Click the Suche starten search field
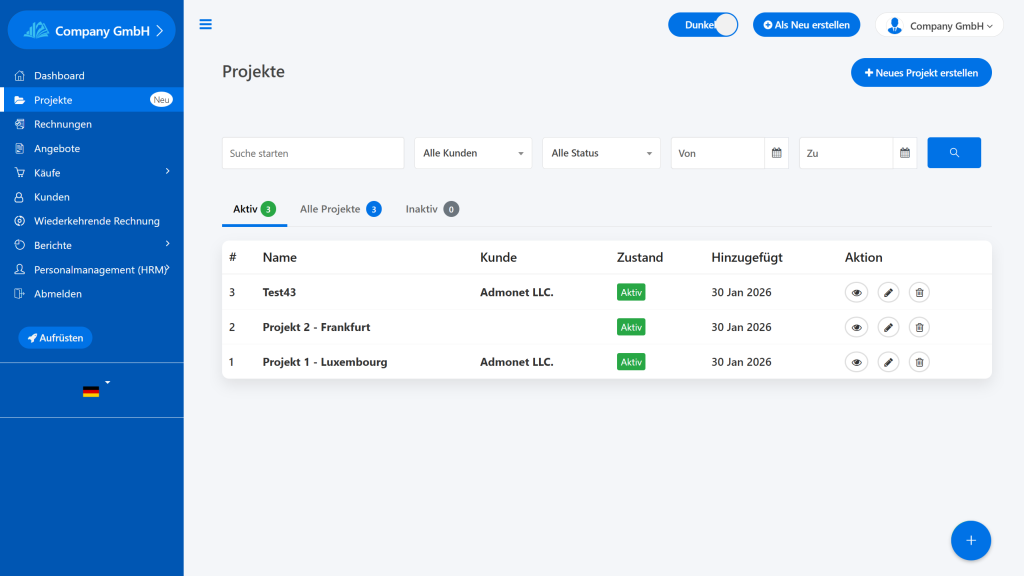The image size is (1024, 576). pos(313,153)
